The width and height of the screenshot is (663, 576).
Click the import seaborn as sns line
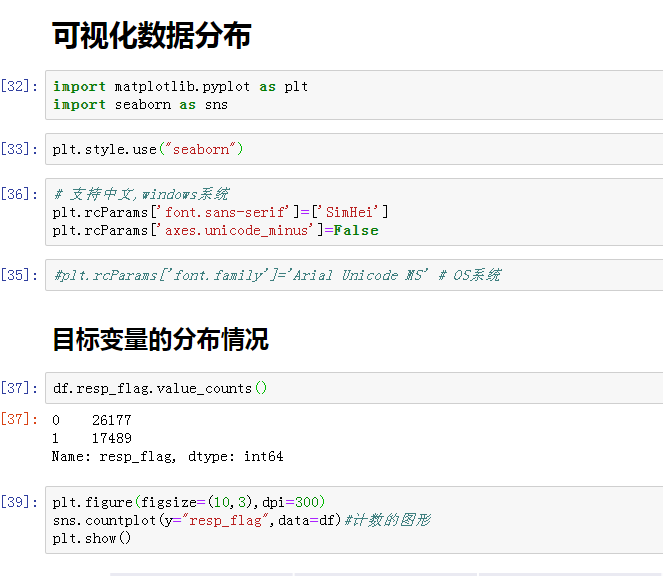pyautogui.click(x=140, y=105)
